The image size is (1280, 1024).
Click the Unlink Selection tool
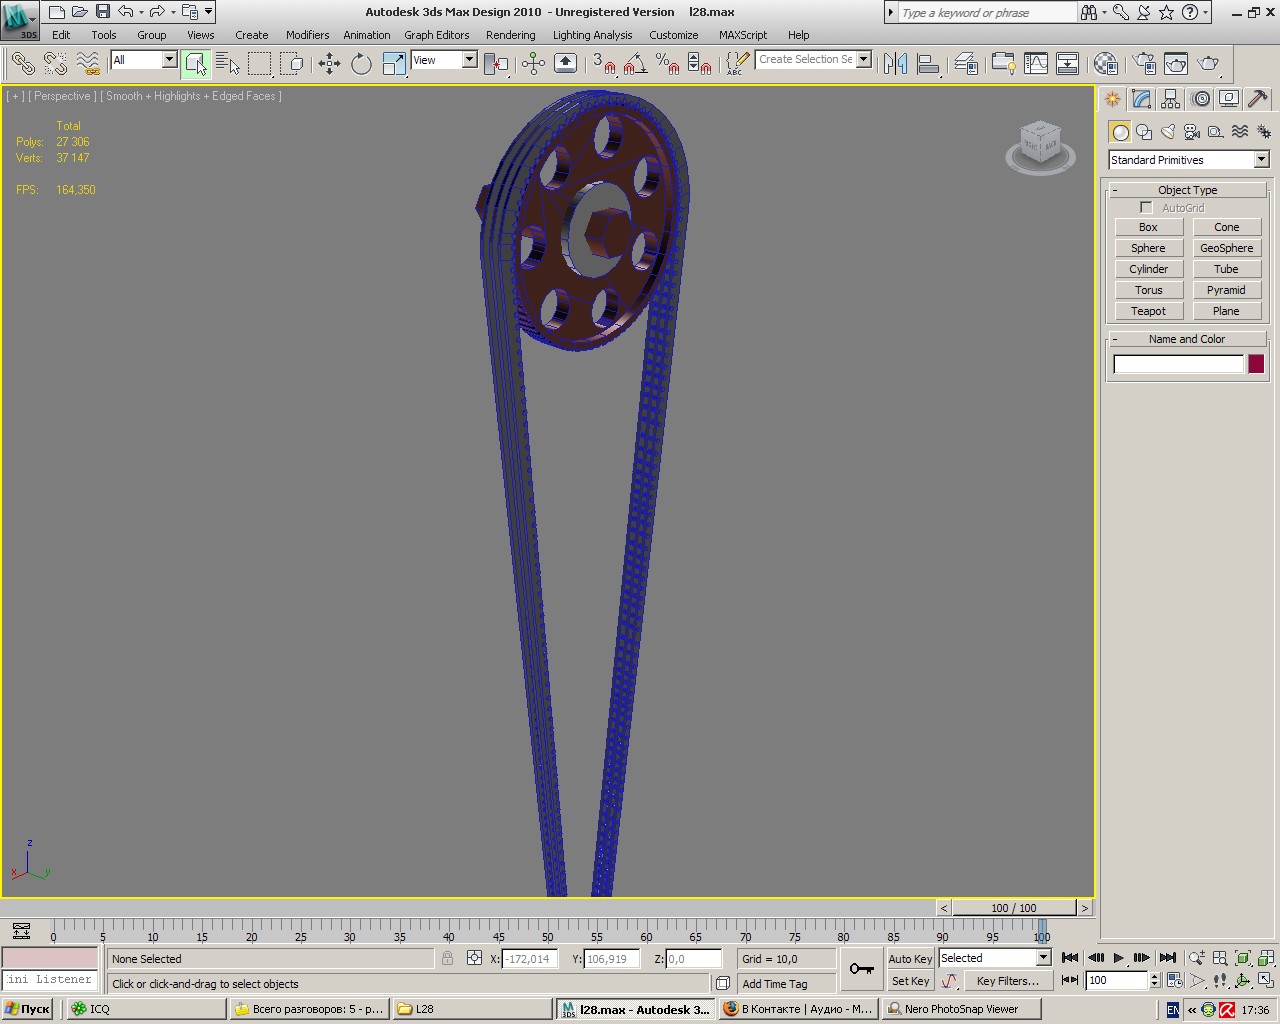tap(55, 64)
